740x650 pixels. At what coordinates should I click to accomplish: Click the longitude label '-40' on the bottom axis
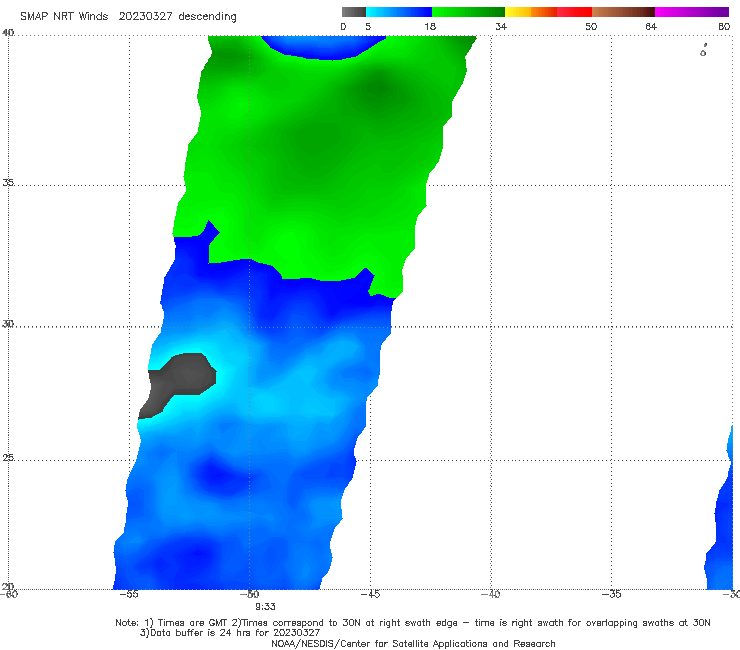pyautogui.click(x=491, y=594)
